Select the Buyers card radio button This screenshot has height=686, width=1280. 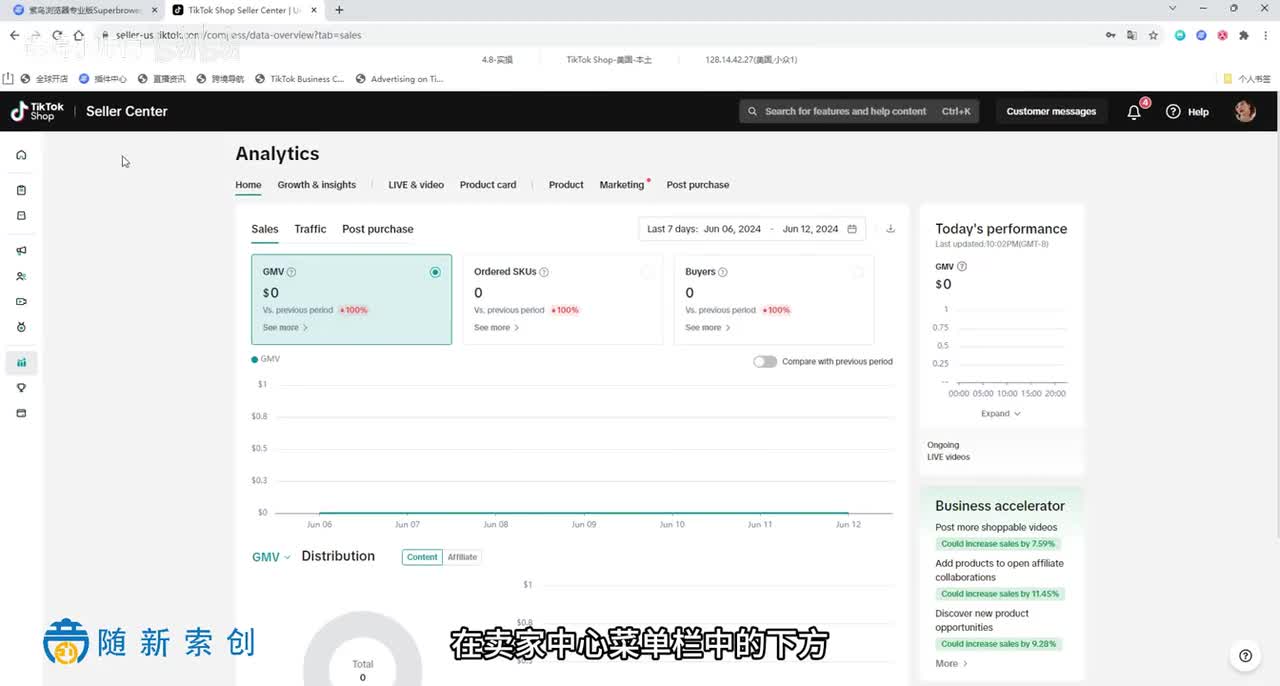pyautogui.click(x=858, y=272)
